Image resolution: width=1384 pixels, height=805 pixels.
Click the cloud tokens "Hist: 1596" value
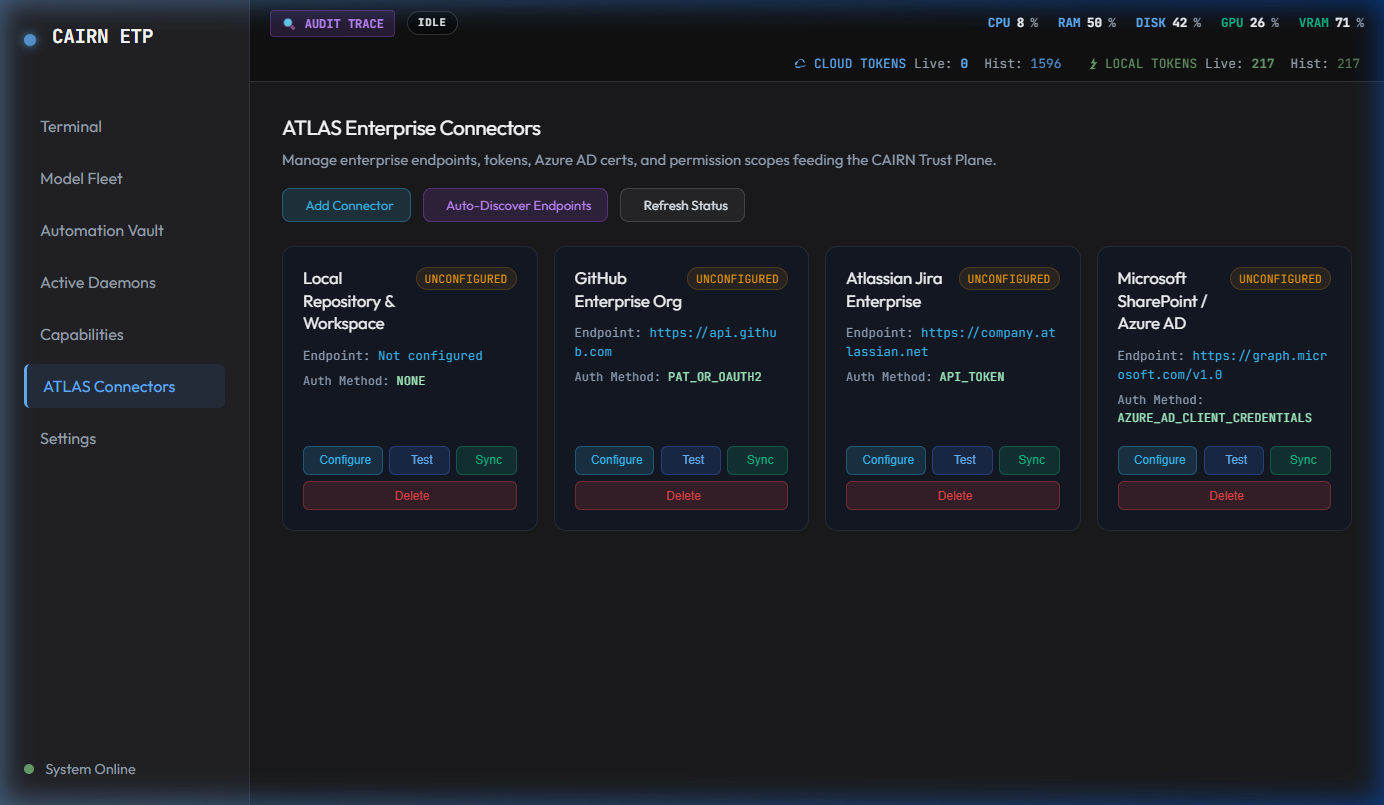tap(1023, 64)
